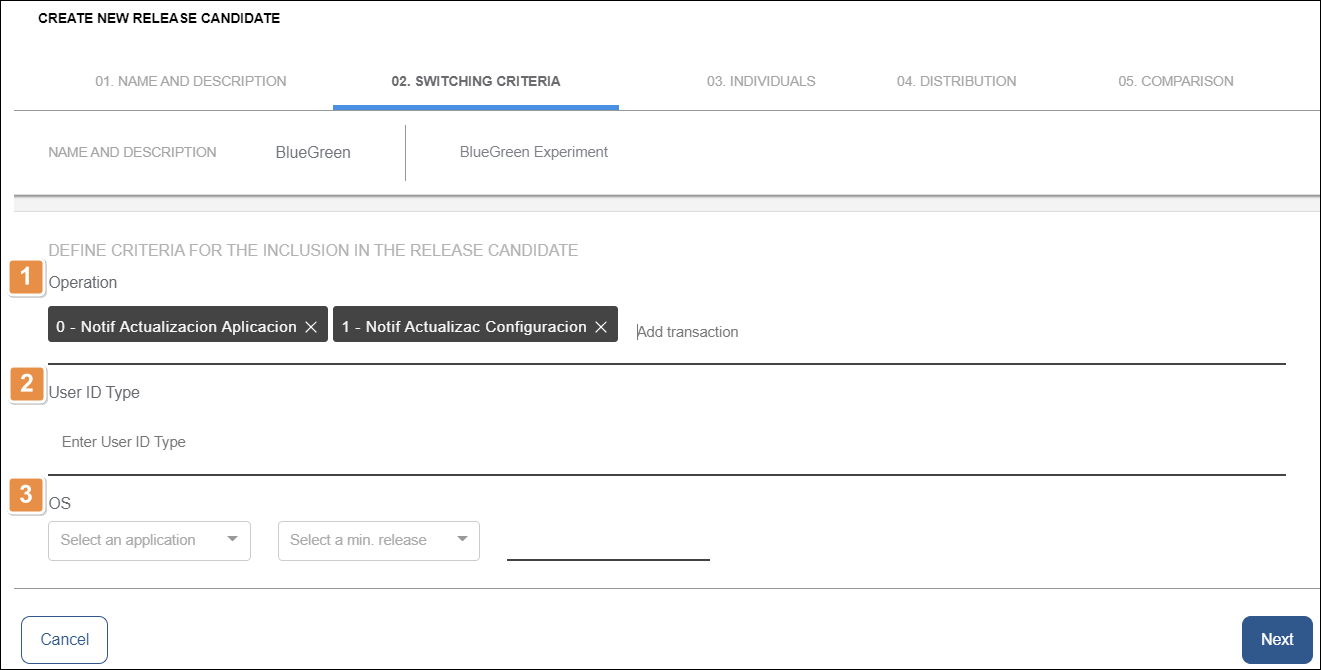Viewport: 1321px width, 670px height.
Task: Click the BlueGreen Experiment description text
Action: 533,152
